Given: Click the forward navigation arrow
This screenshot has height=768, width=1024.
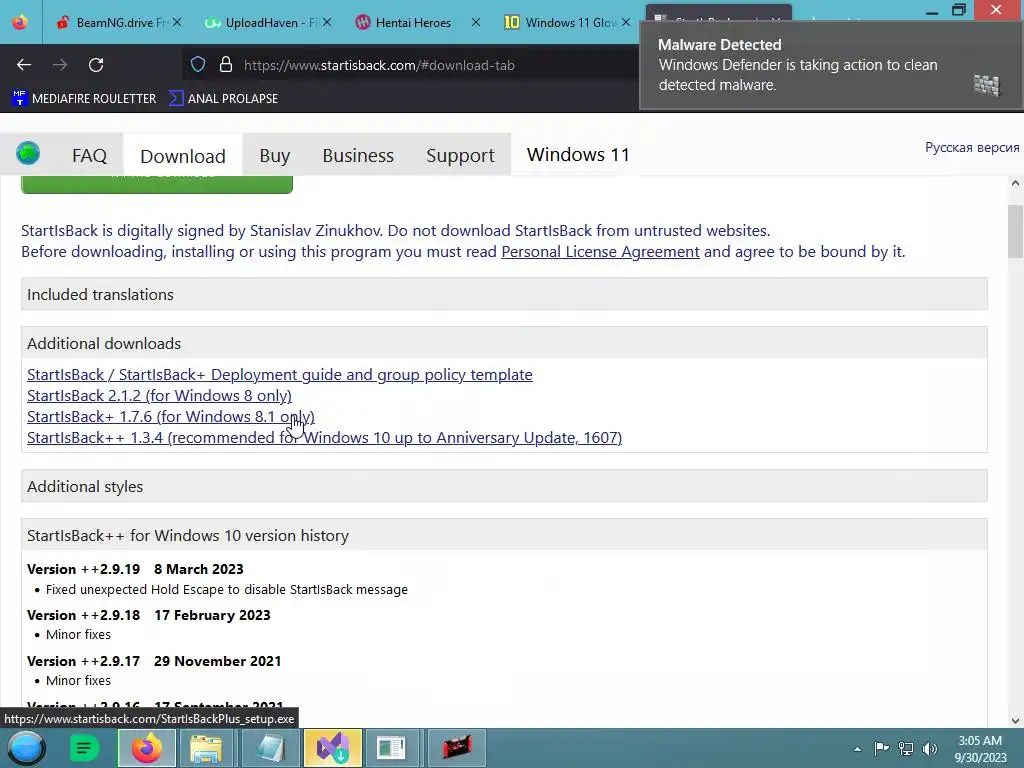Looking at the screenshot, I should click(x=60, y=65).
